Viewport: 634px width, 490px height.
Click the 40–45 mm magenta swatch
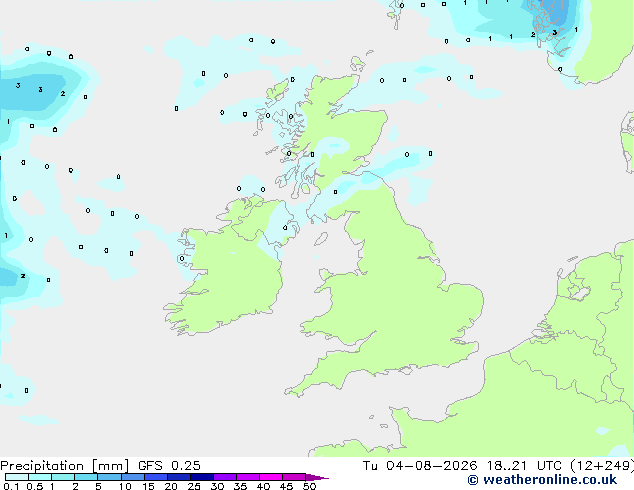tap(271, 477)
